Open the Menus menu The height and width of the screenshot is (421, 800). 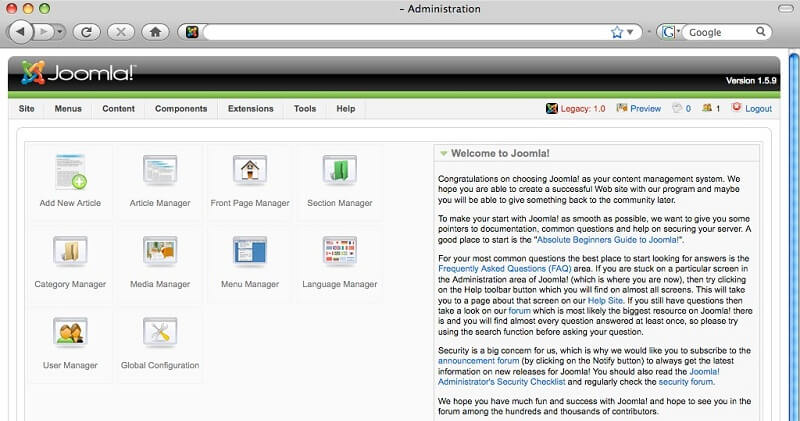[68, 109]
